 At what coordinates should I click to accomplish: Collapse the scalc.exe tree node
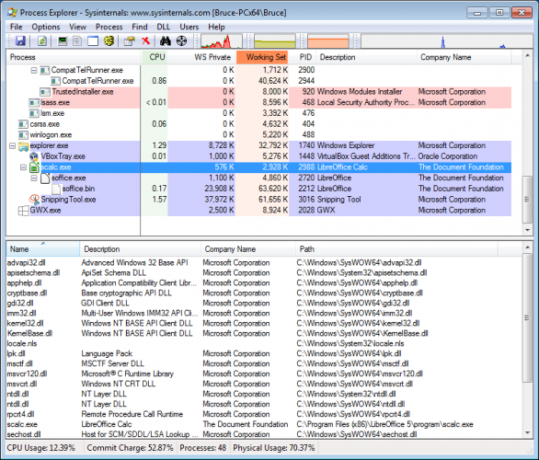click(x=23, y=167)
